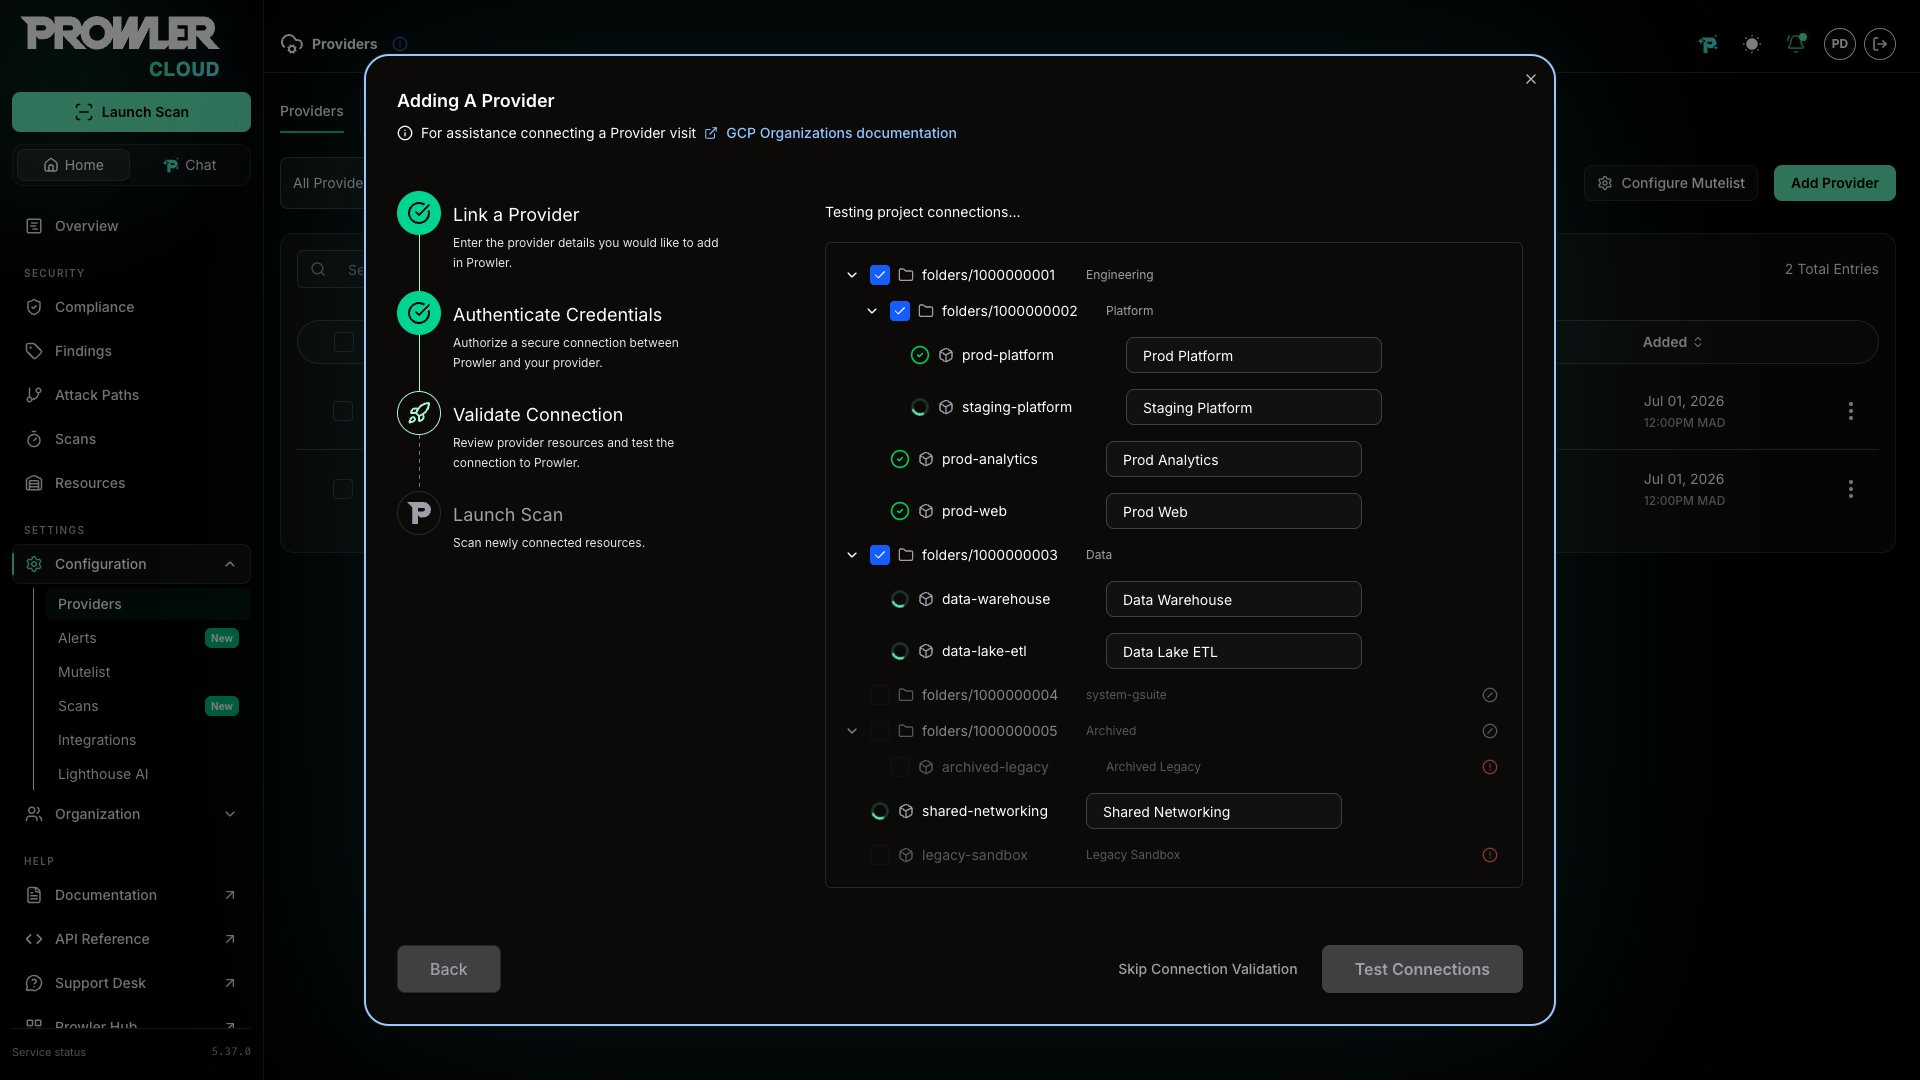Click the system-gsuite blocked status icon
Screen dimensions: 1920x1080
[x=1490, y=695]
